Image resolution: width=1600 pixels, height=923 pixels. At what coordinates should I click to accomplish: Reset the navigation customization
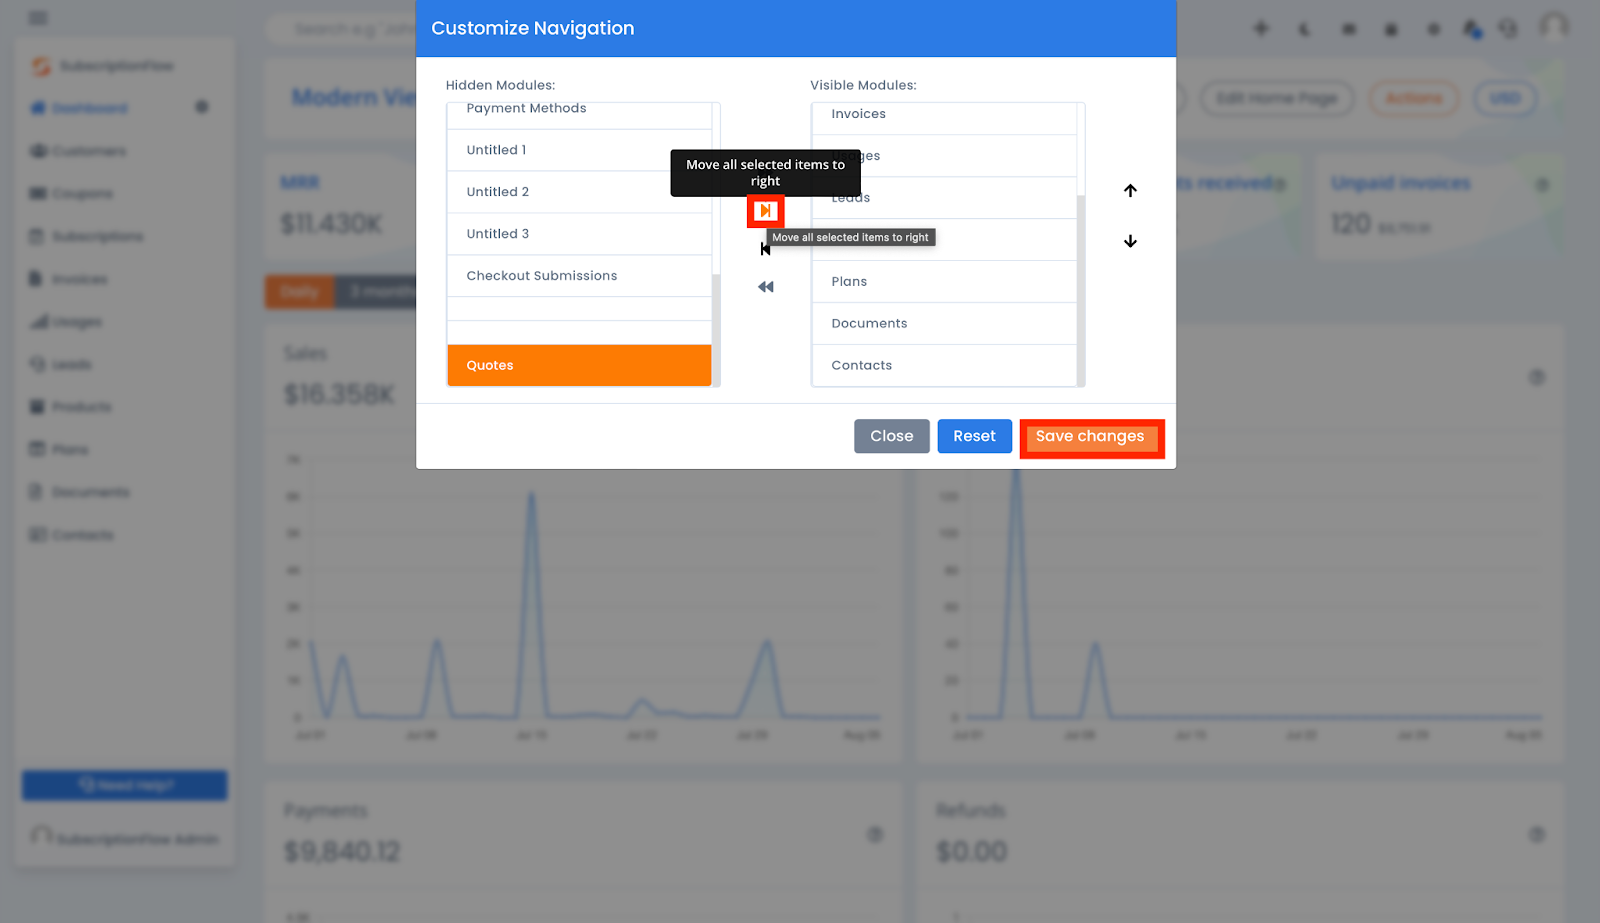[974, 436]
